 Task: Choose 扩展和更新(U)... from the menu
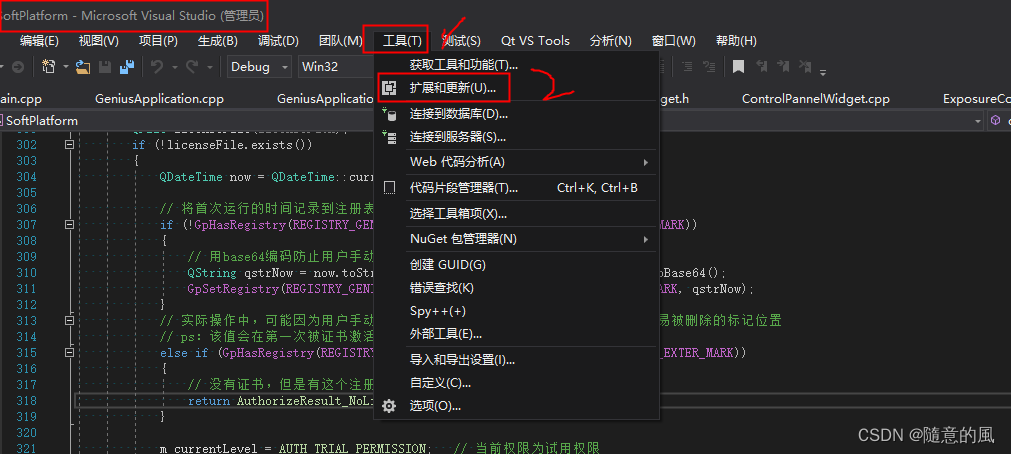pos(516,88)
